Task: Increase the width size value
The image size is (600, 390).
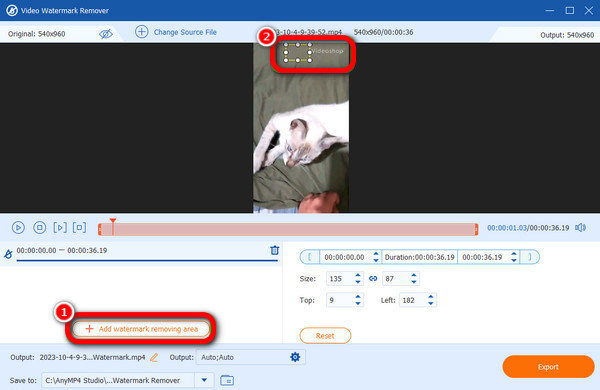Action: 358,276
